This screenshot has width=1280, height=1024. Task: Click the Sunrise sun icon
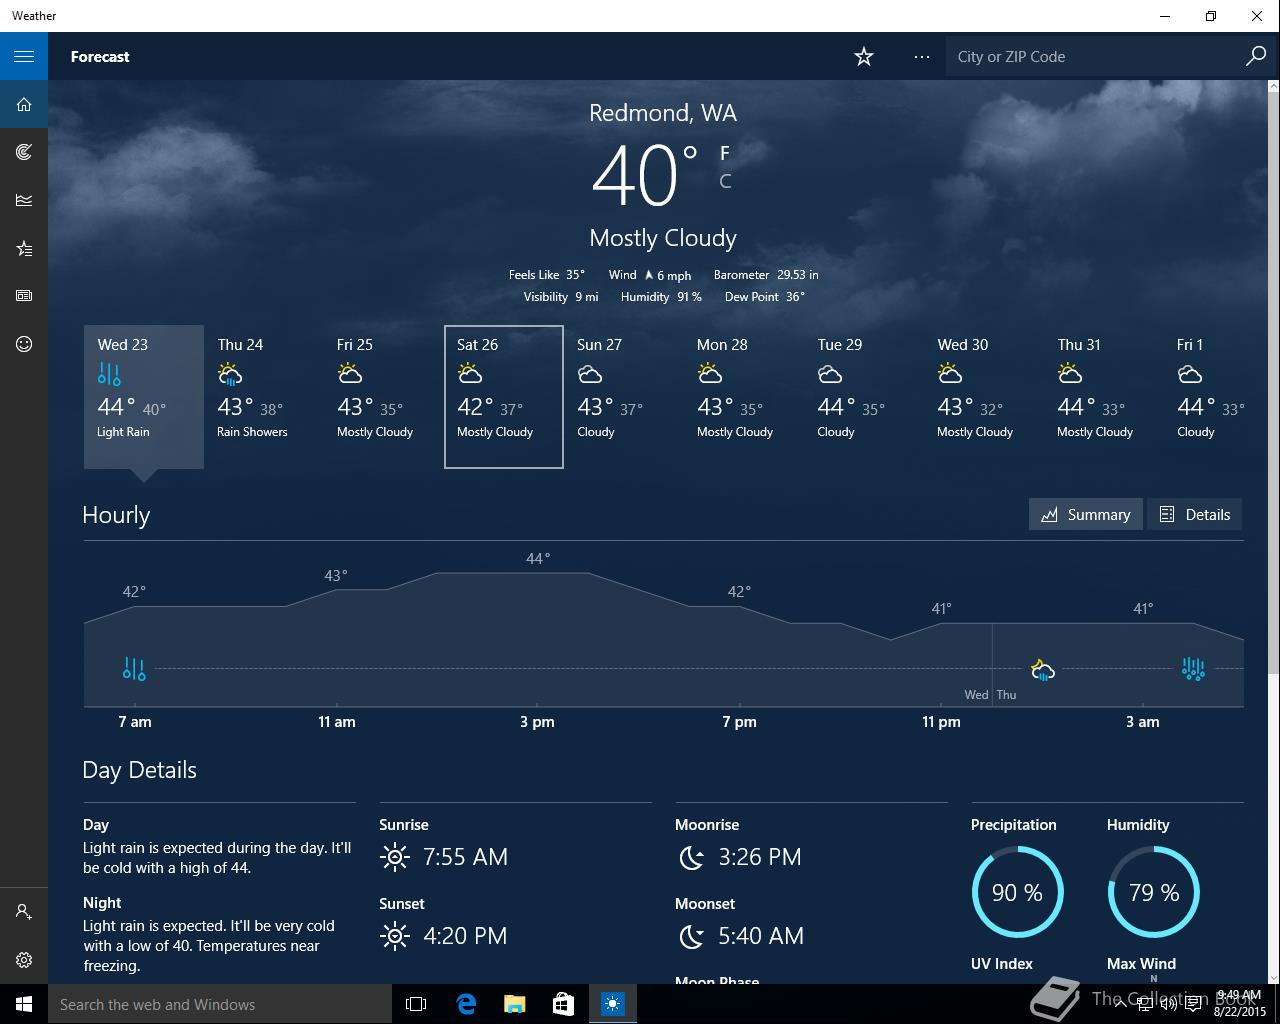[x=394, y=857]
